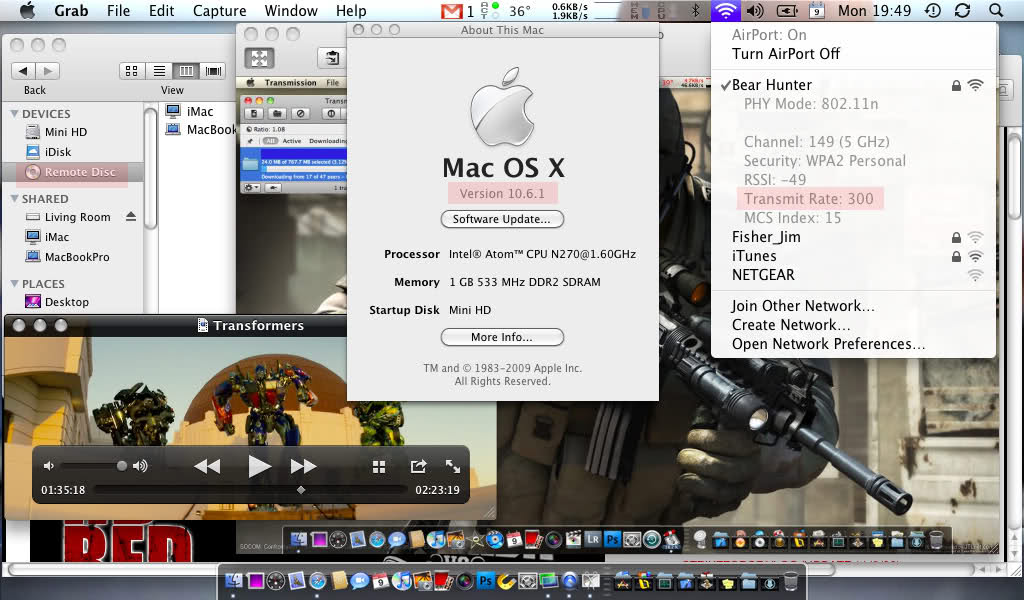Click the Bluetooth menu bar icon

(696, 11)
